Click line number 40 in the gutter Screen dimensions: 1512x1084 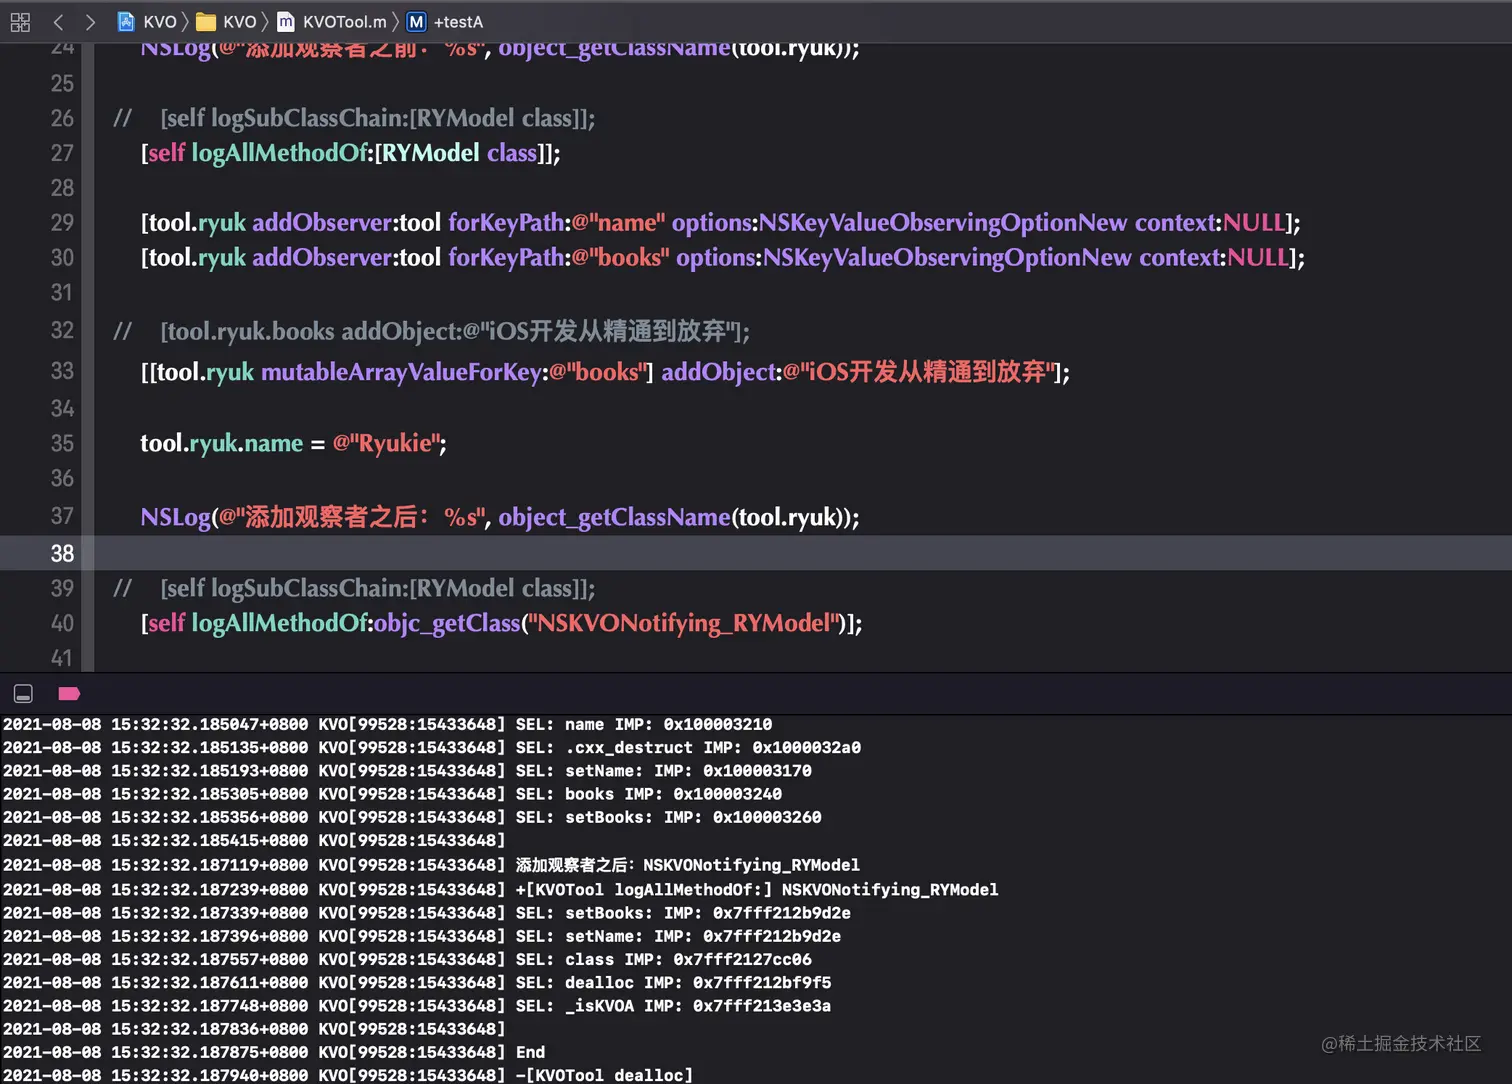coord(62,623)
